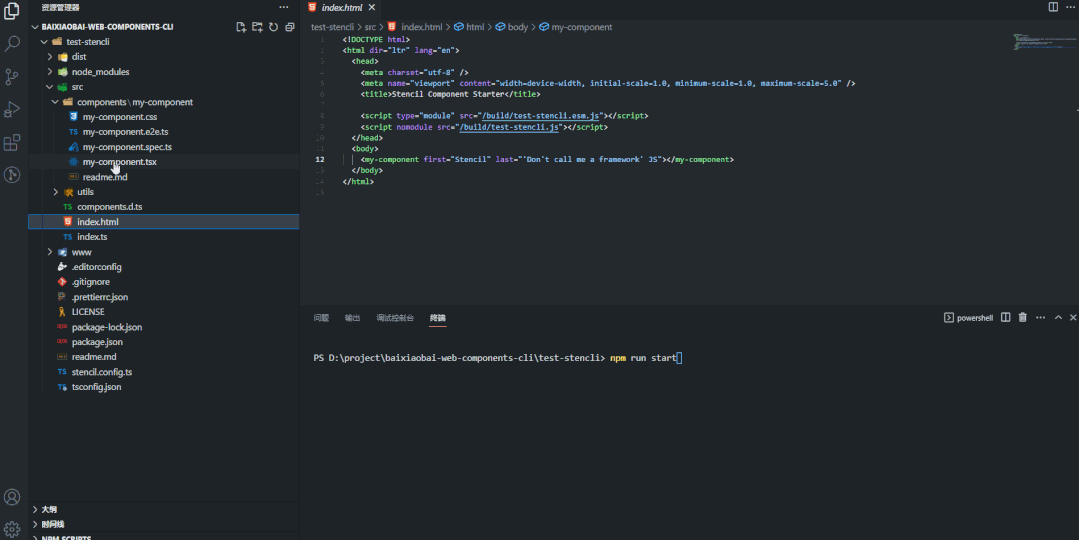
Task: Switch to the 输出 (Output) panel tab
Action: [352, 318]
